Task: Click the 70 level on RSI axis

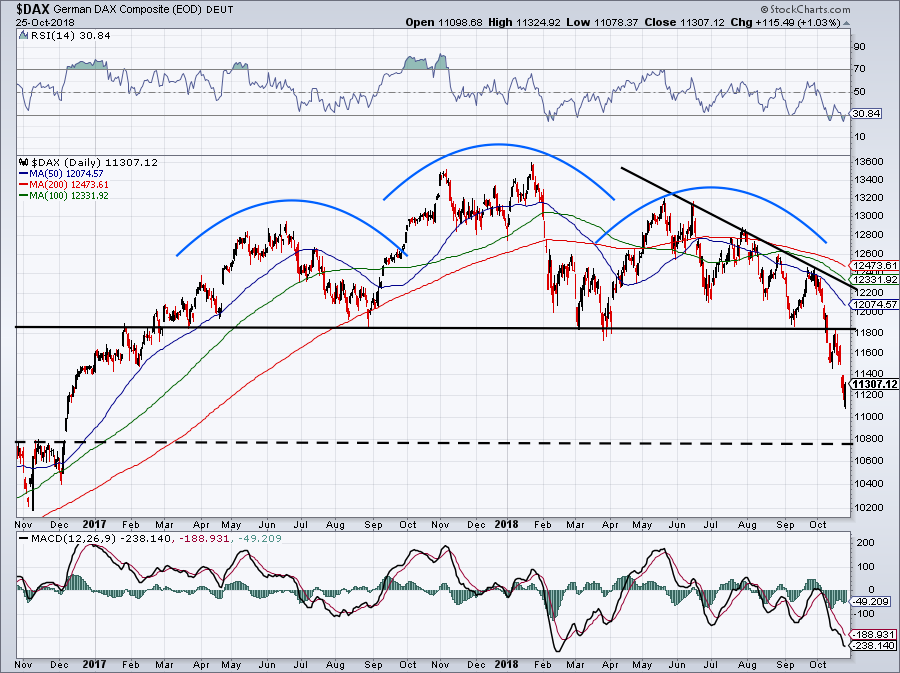Action: (859, 69)
